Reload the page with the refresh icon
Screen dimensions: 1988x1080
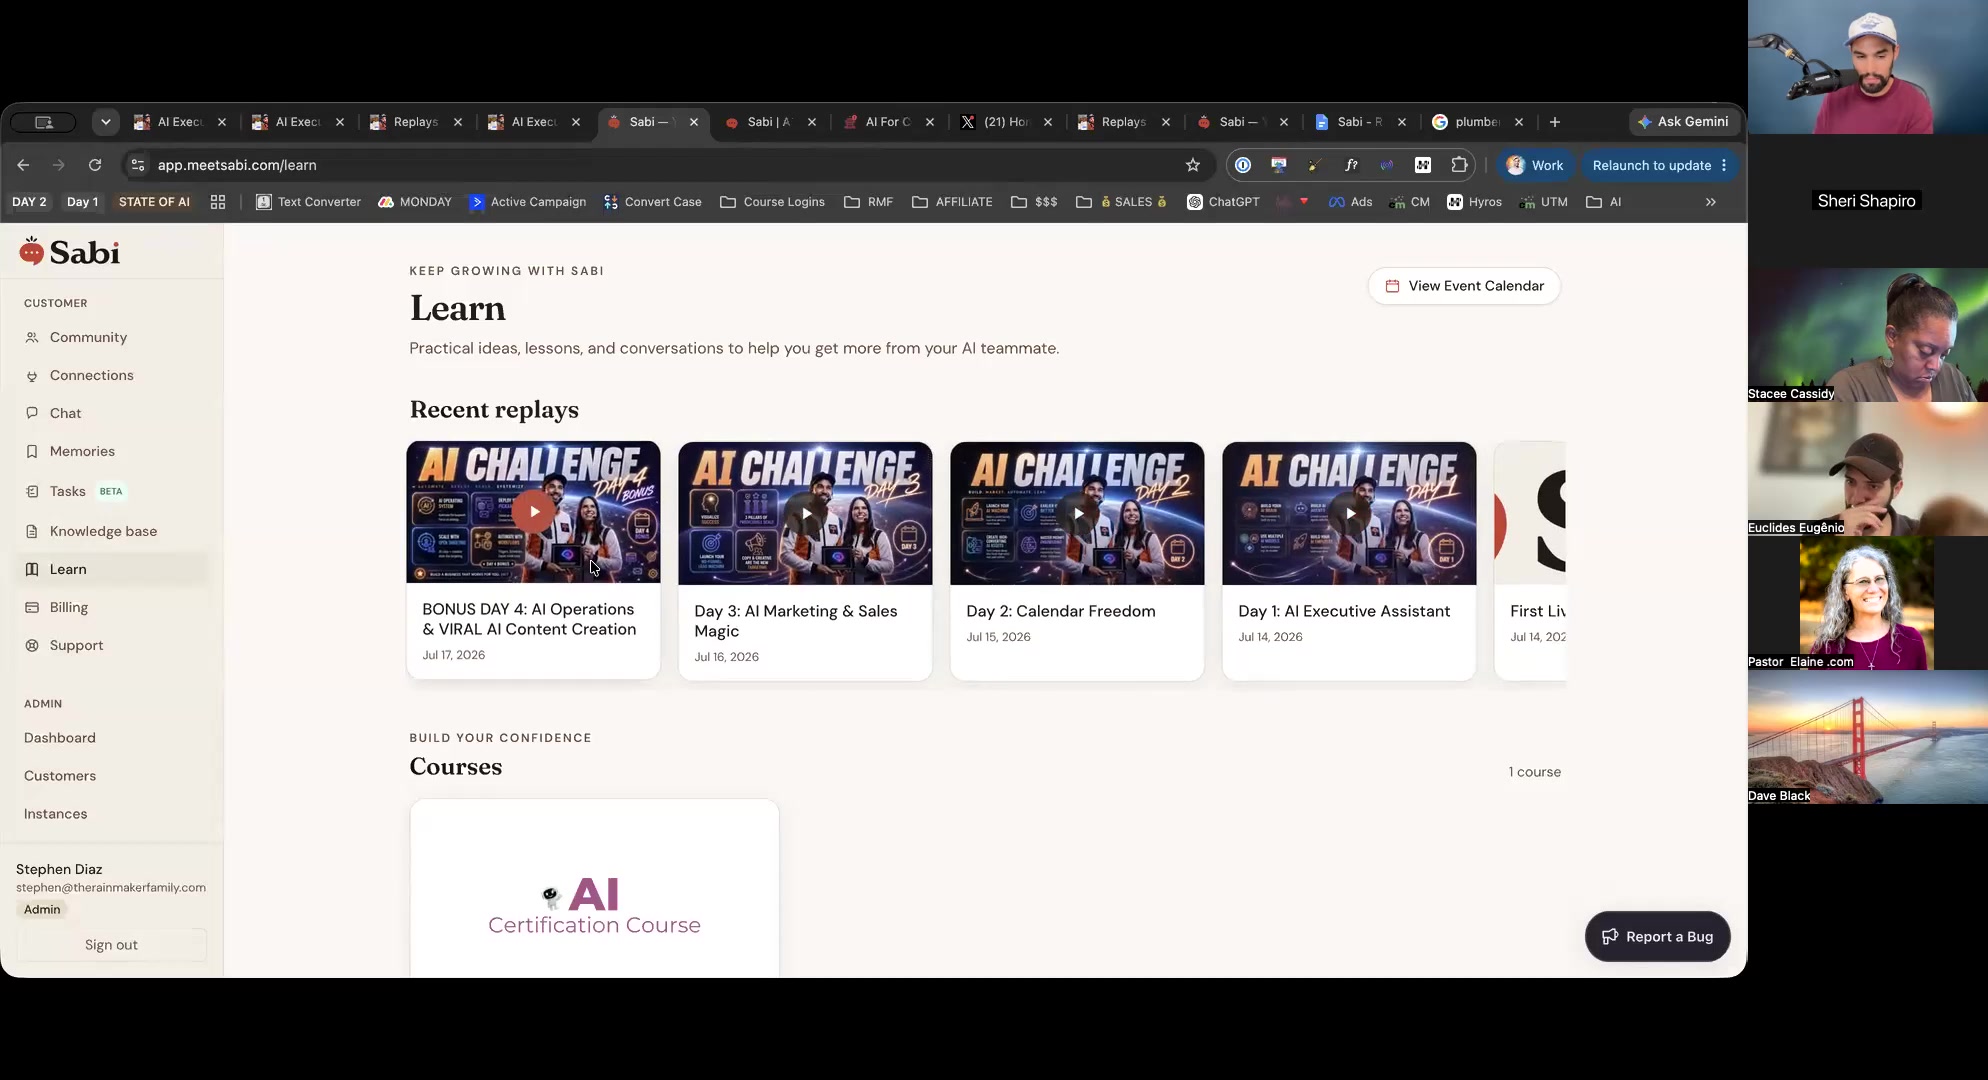click(x=95, y=165)
